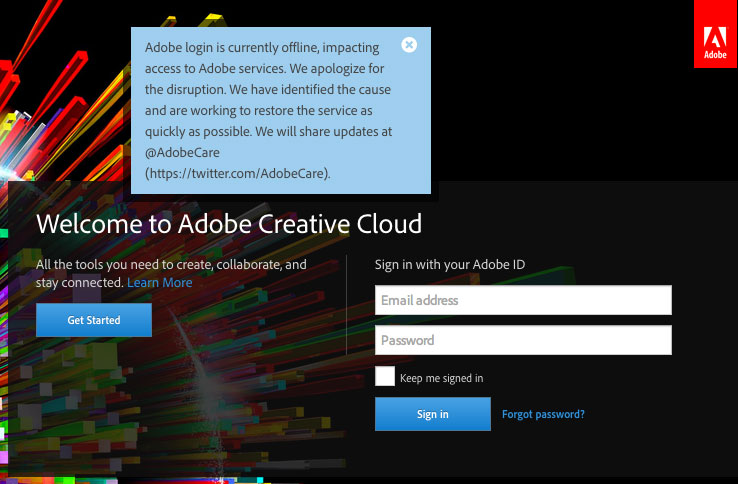The height and width of the screenshot is (484, 738).
Task: Click the "Keep me signed in" label
Action: [x=441, y=378]
